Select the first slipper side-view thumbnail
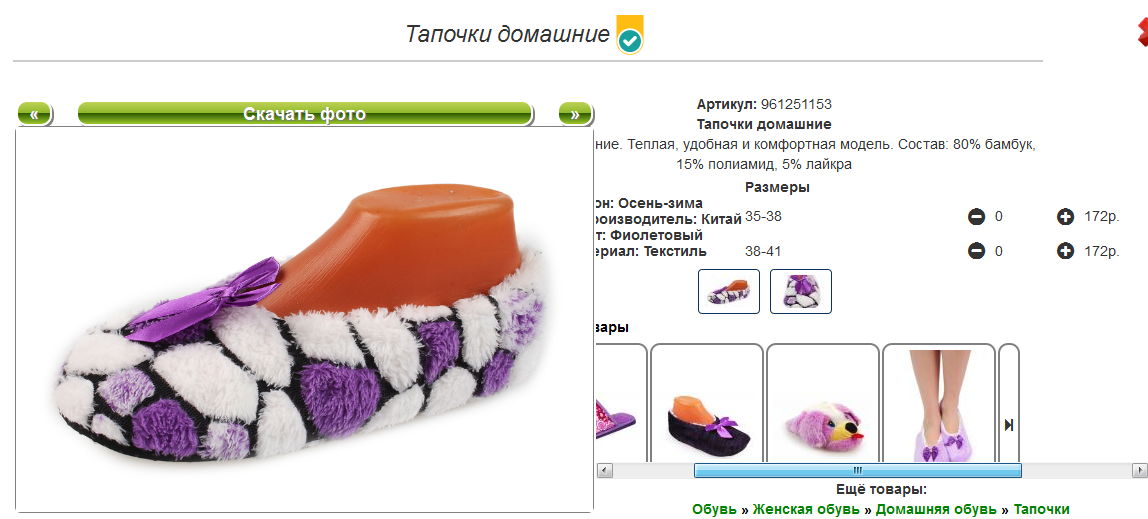Image resolution: width=1148 pixels, height=519 pixels. point(728,291)
